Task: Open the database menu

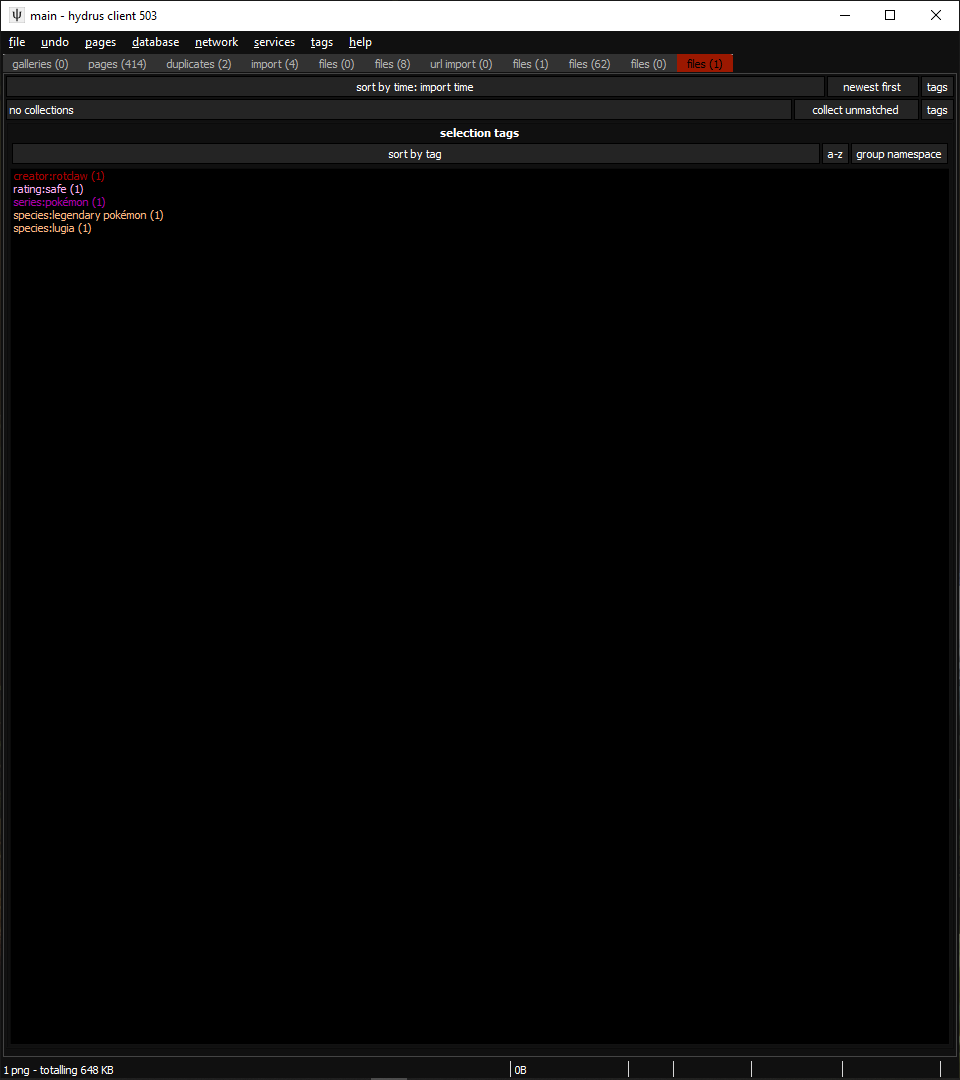Action: pos(155,42)
